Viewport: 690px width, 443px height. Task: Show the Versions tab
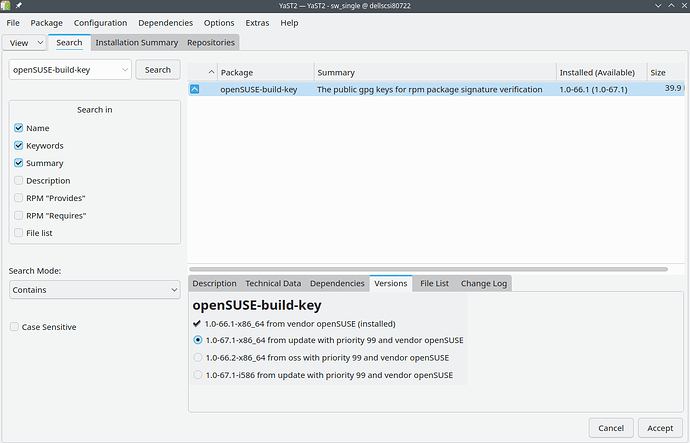[x=391, y=283]
